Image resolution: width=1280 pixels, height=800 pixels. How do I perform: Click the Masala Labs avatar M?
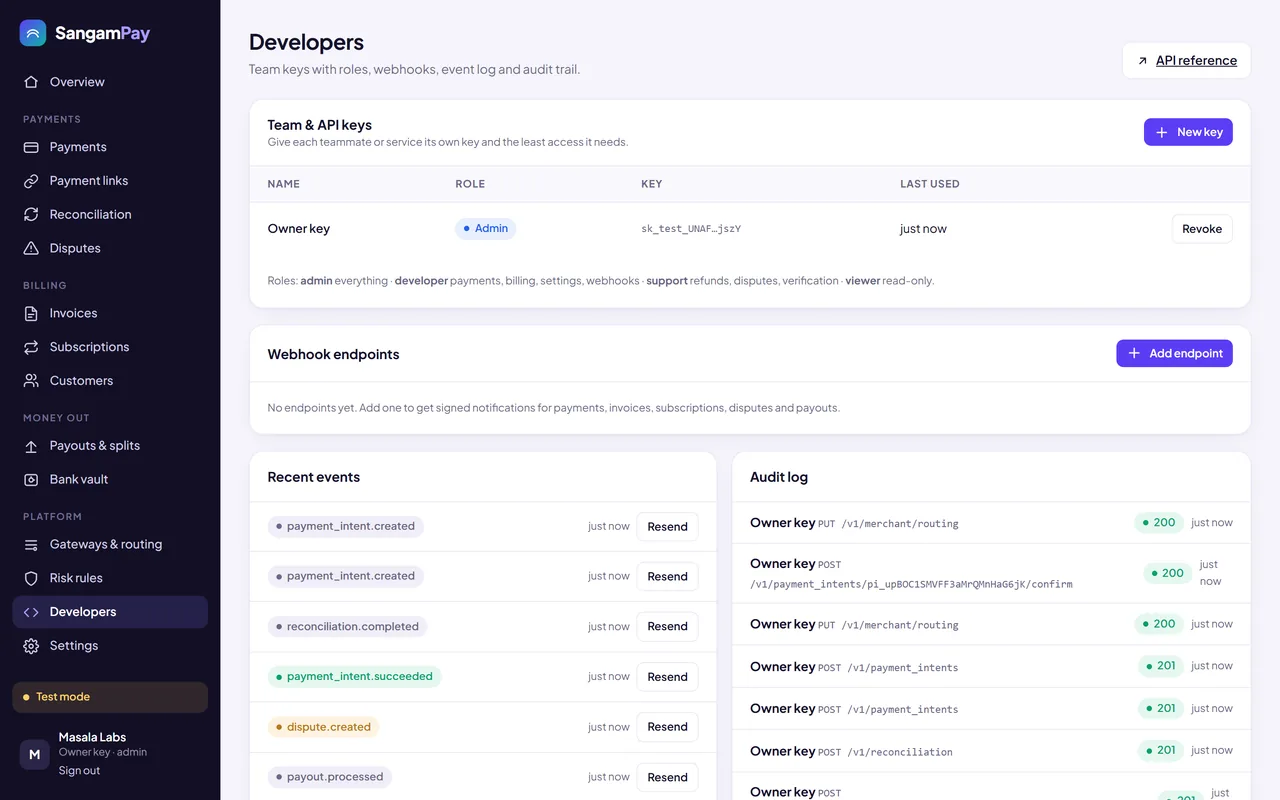34,754
